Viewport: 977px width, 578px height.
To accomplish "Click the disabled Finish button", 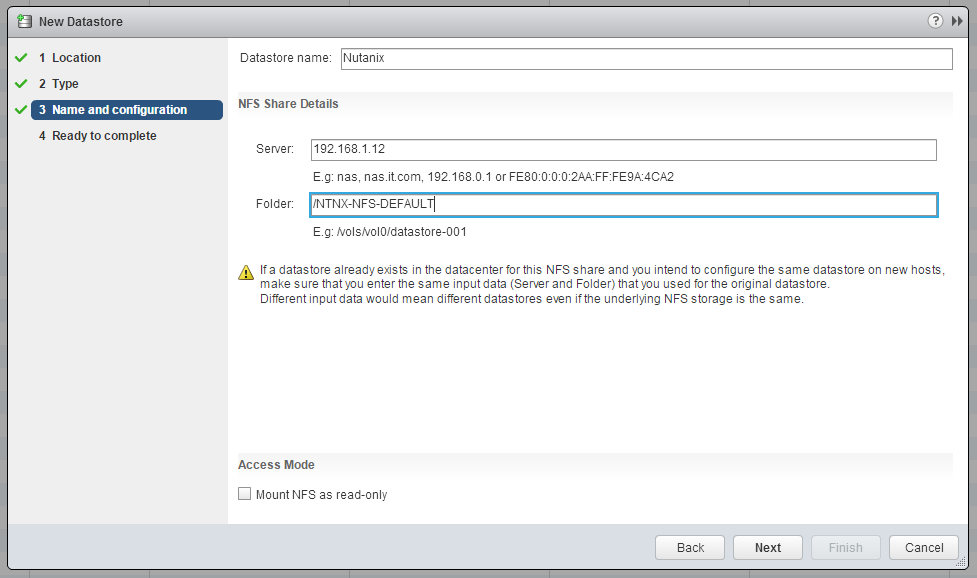I will pyautogui.click(x=845, y=547).
